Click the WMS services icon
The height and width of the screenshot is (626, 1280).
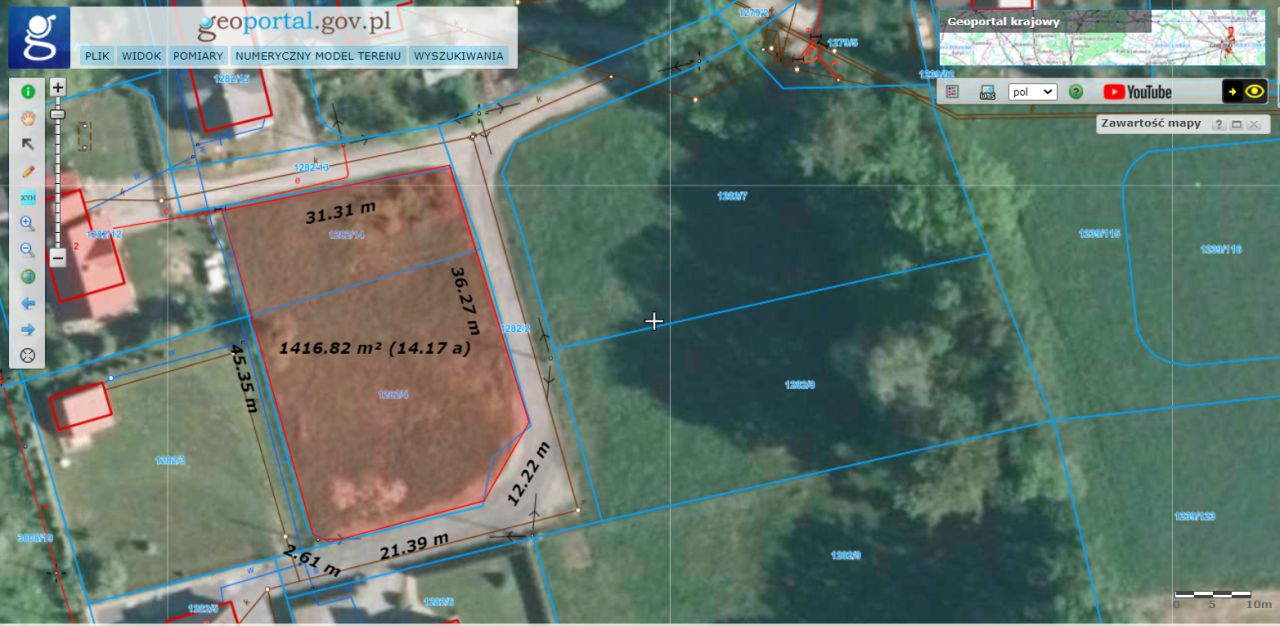pyautogui.click(x=987, y=91)
